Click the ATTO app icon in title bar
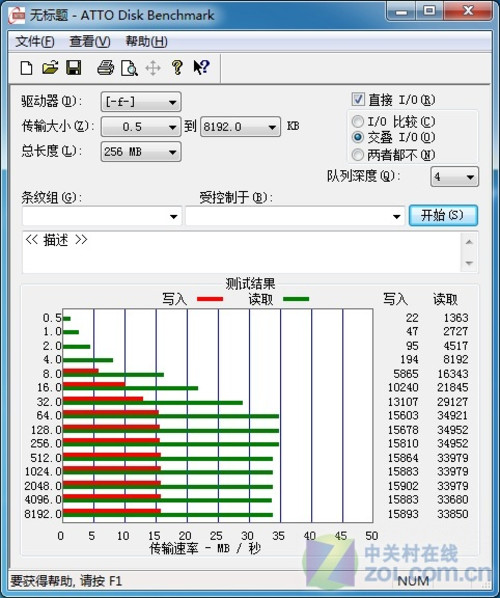 point(16,15)
